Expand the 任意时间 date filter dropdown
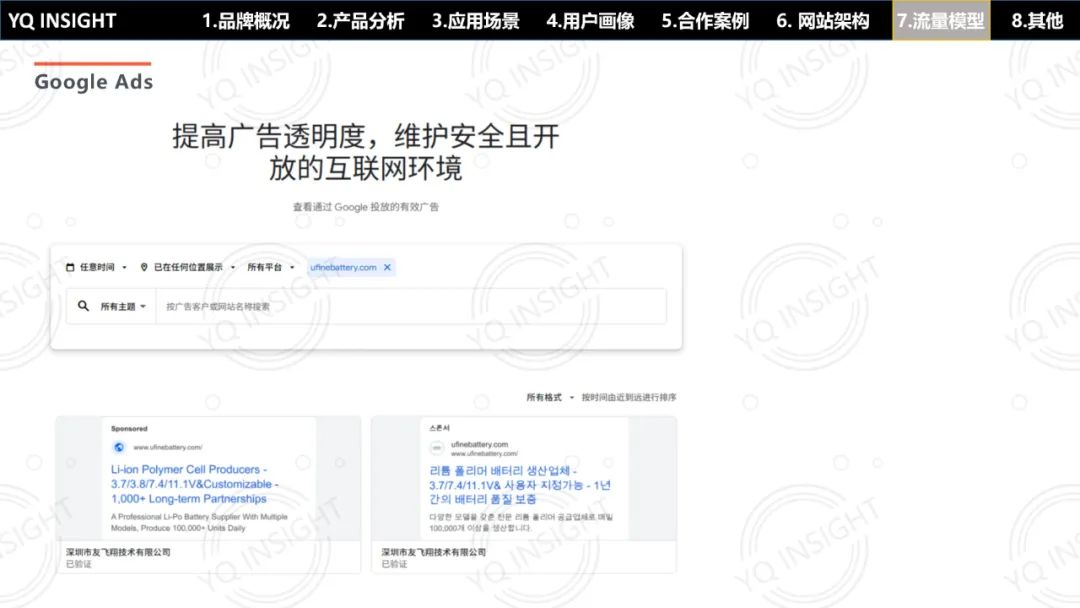Screen dimensions: 1080x608 click(97, 267)
